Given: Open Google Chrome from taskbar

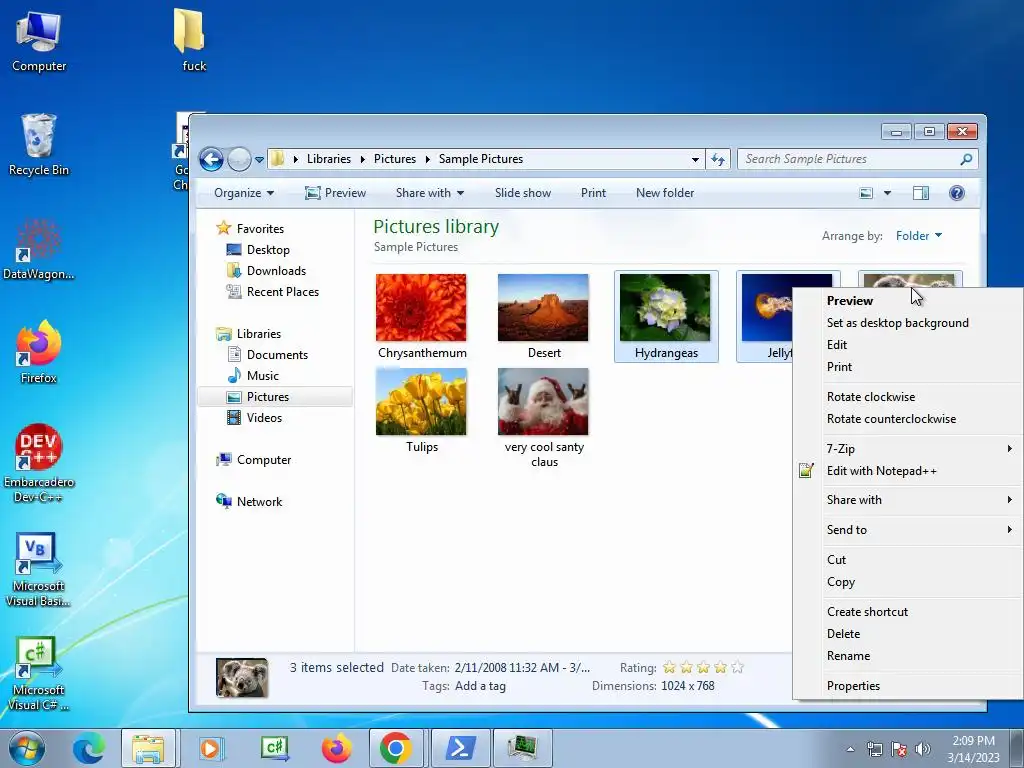Looking at the screenshot, I should [396, 748].
